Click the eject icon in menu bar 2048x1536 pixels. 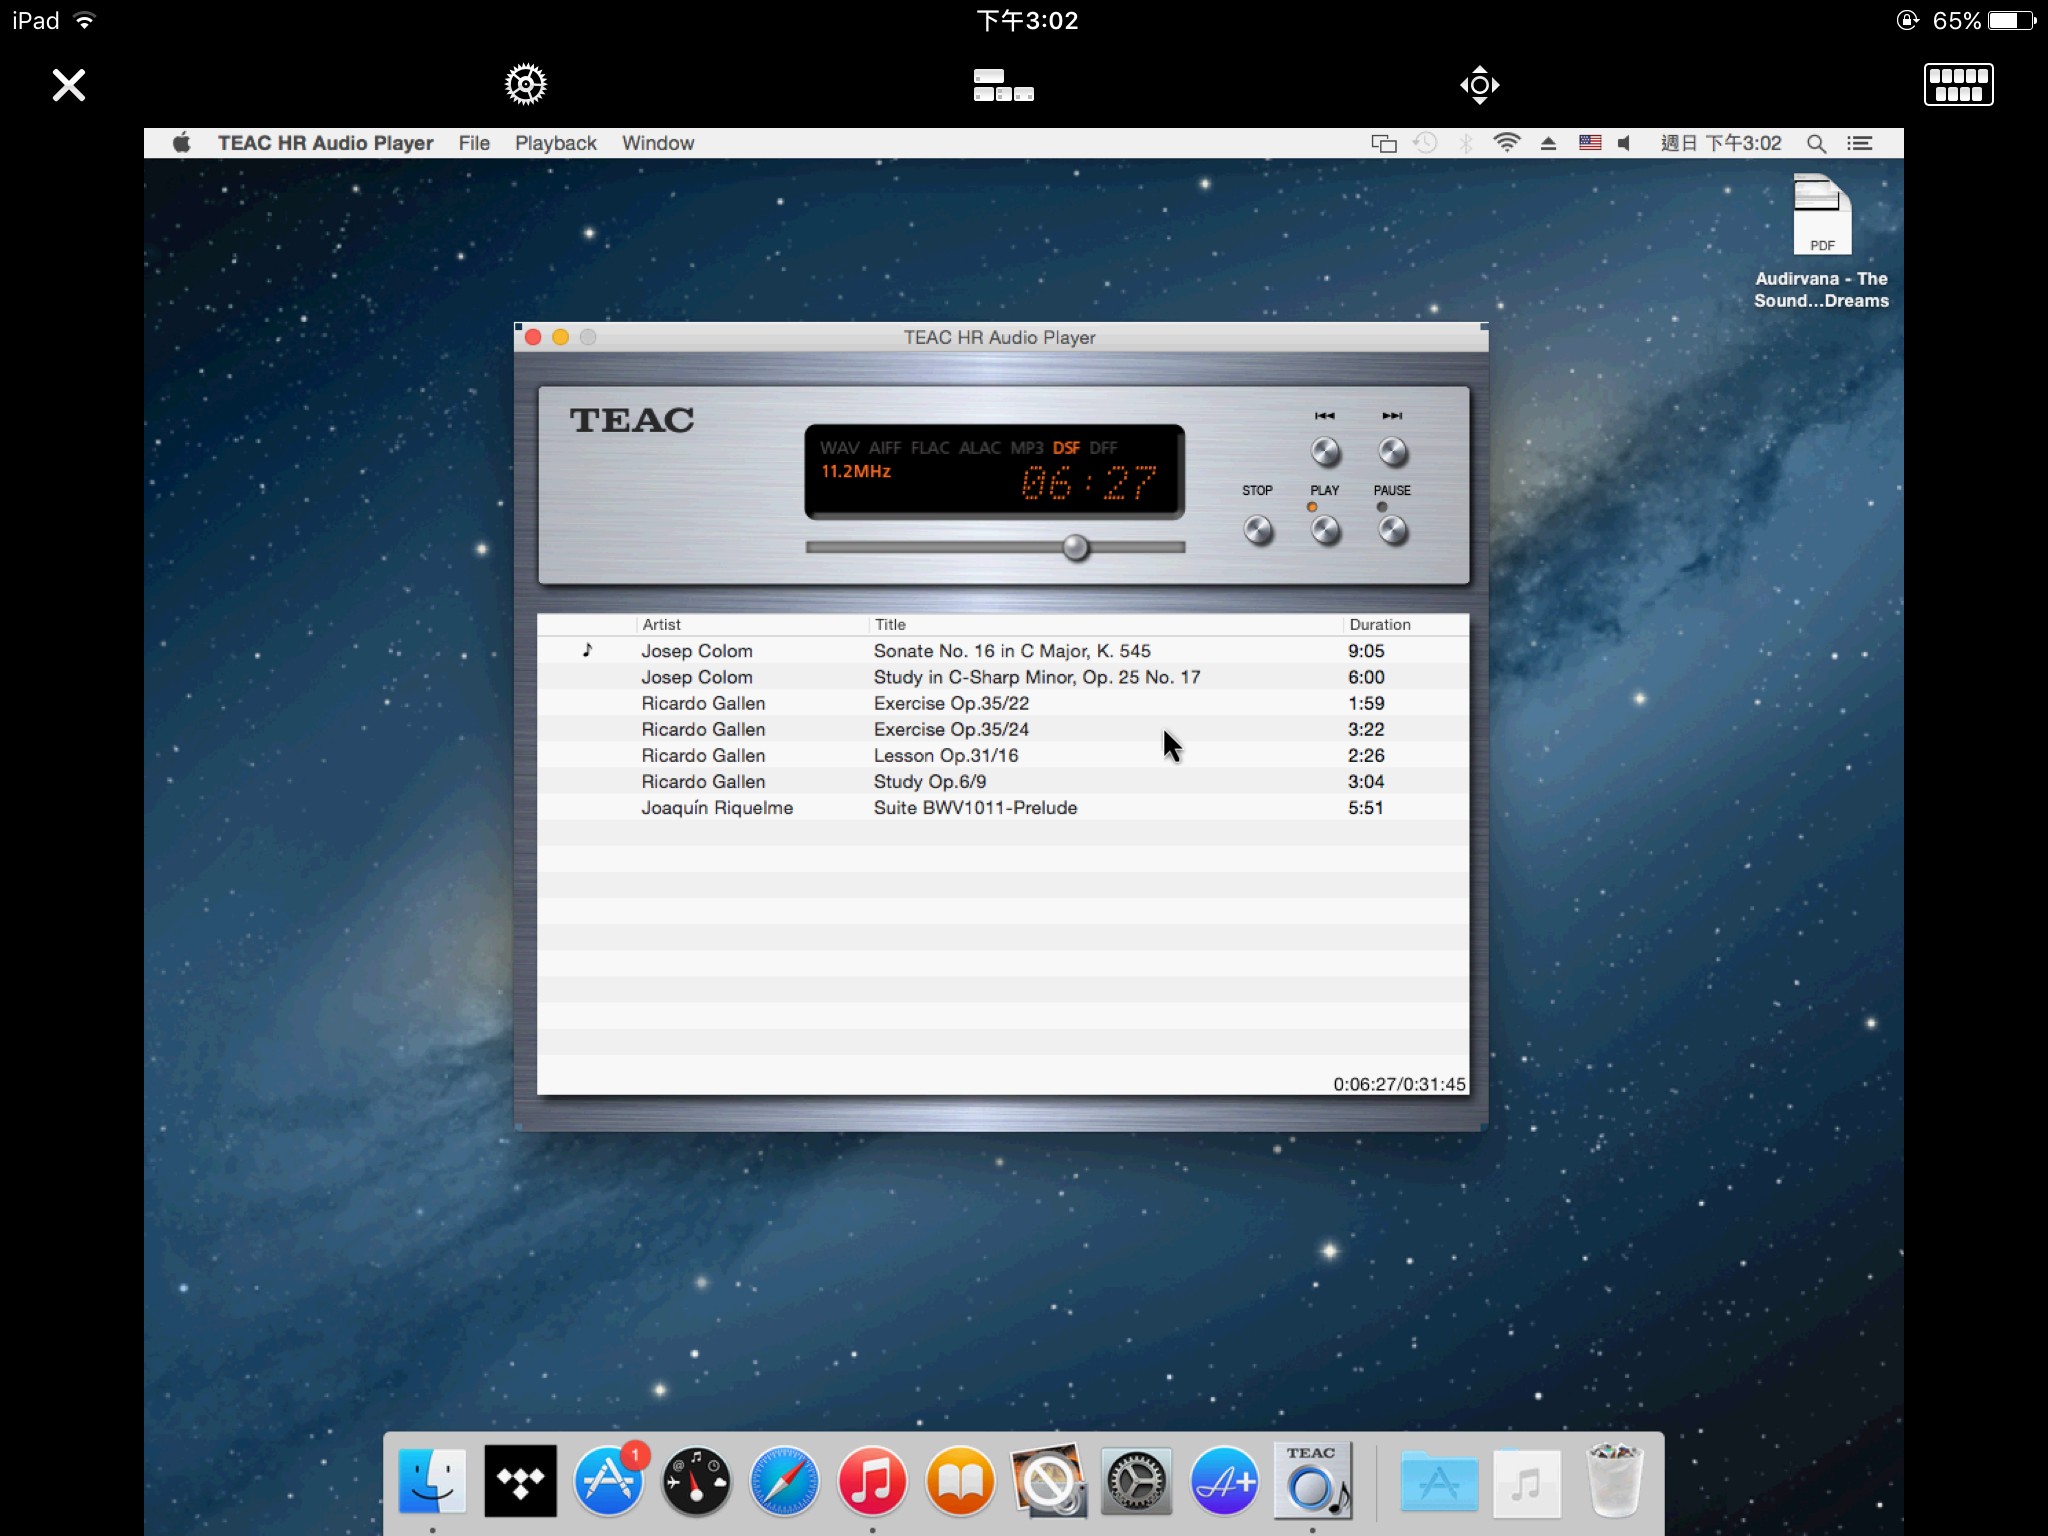tap(1548, 143)
